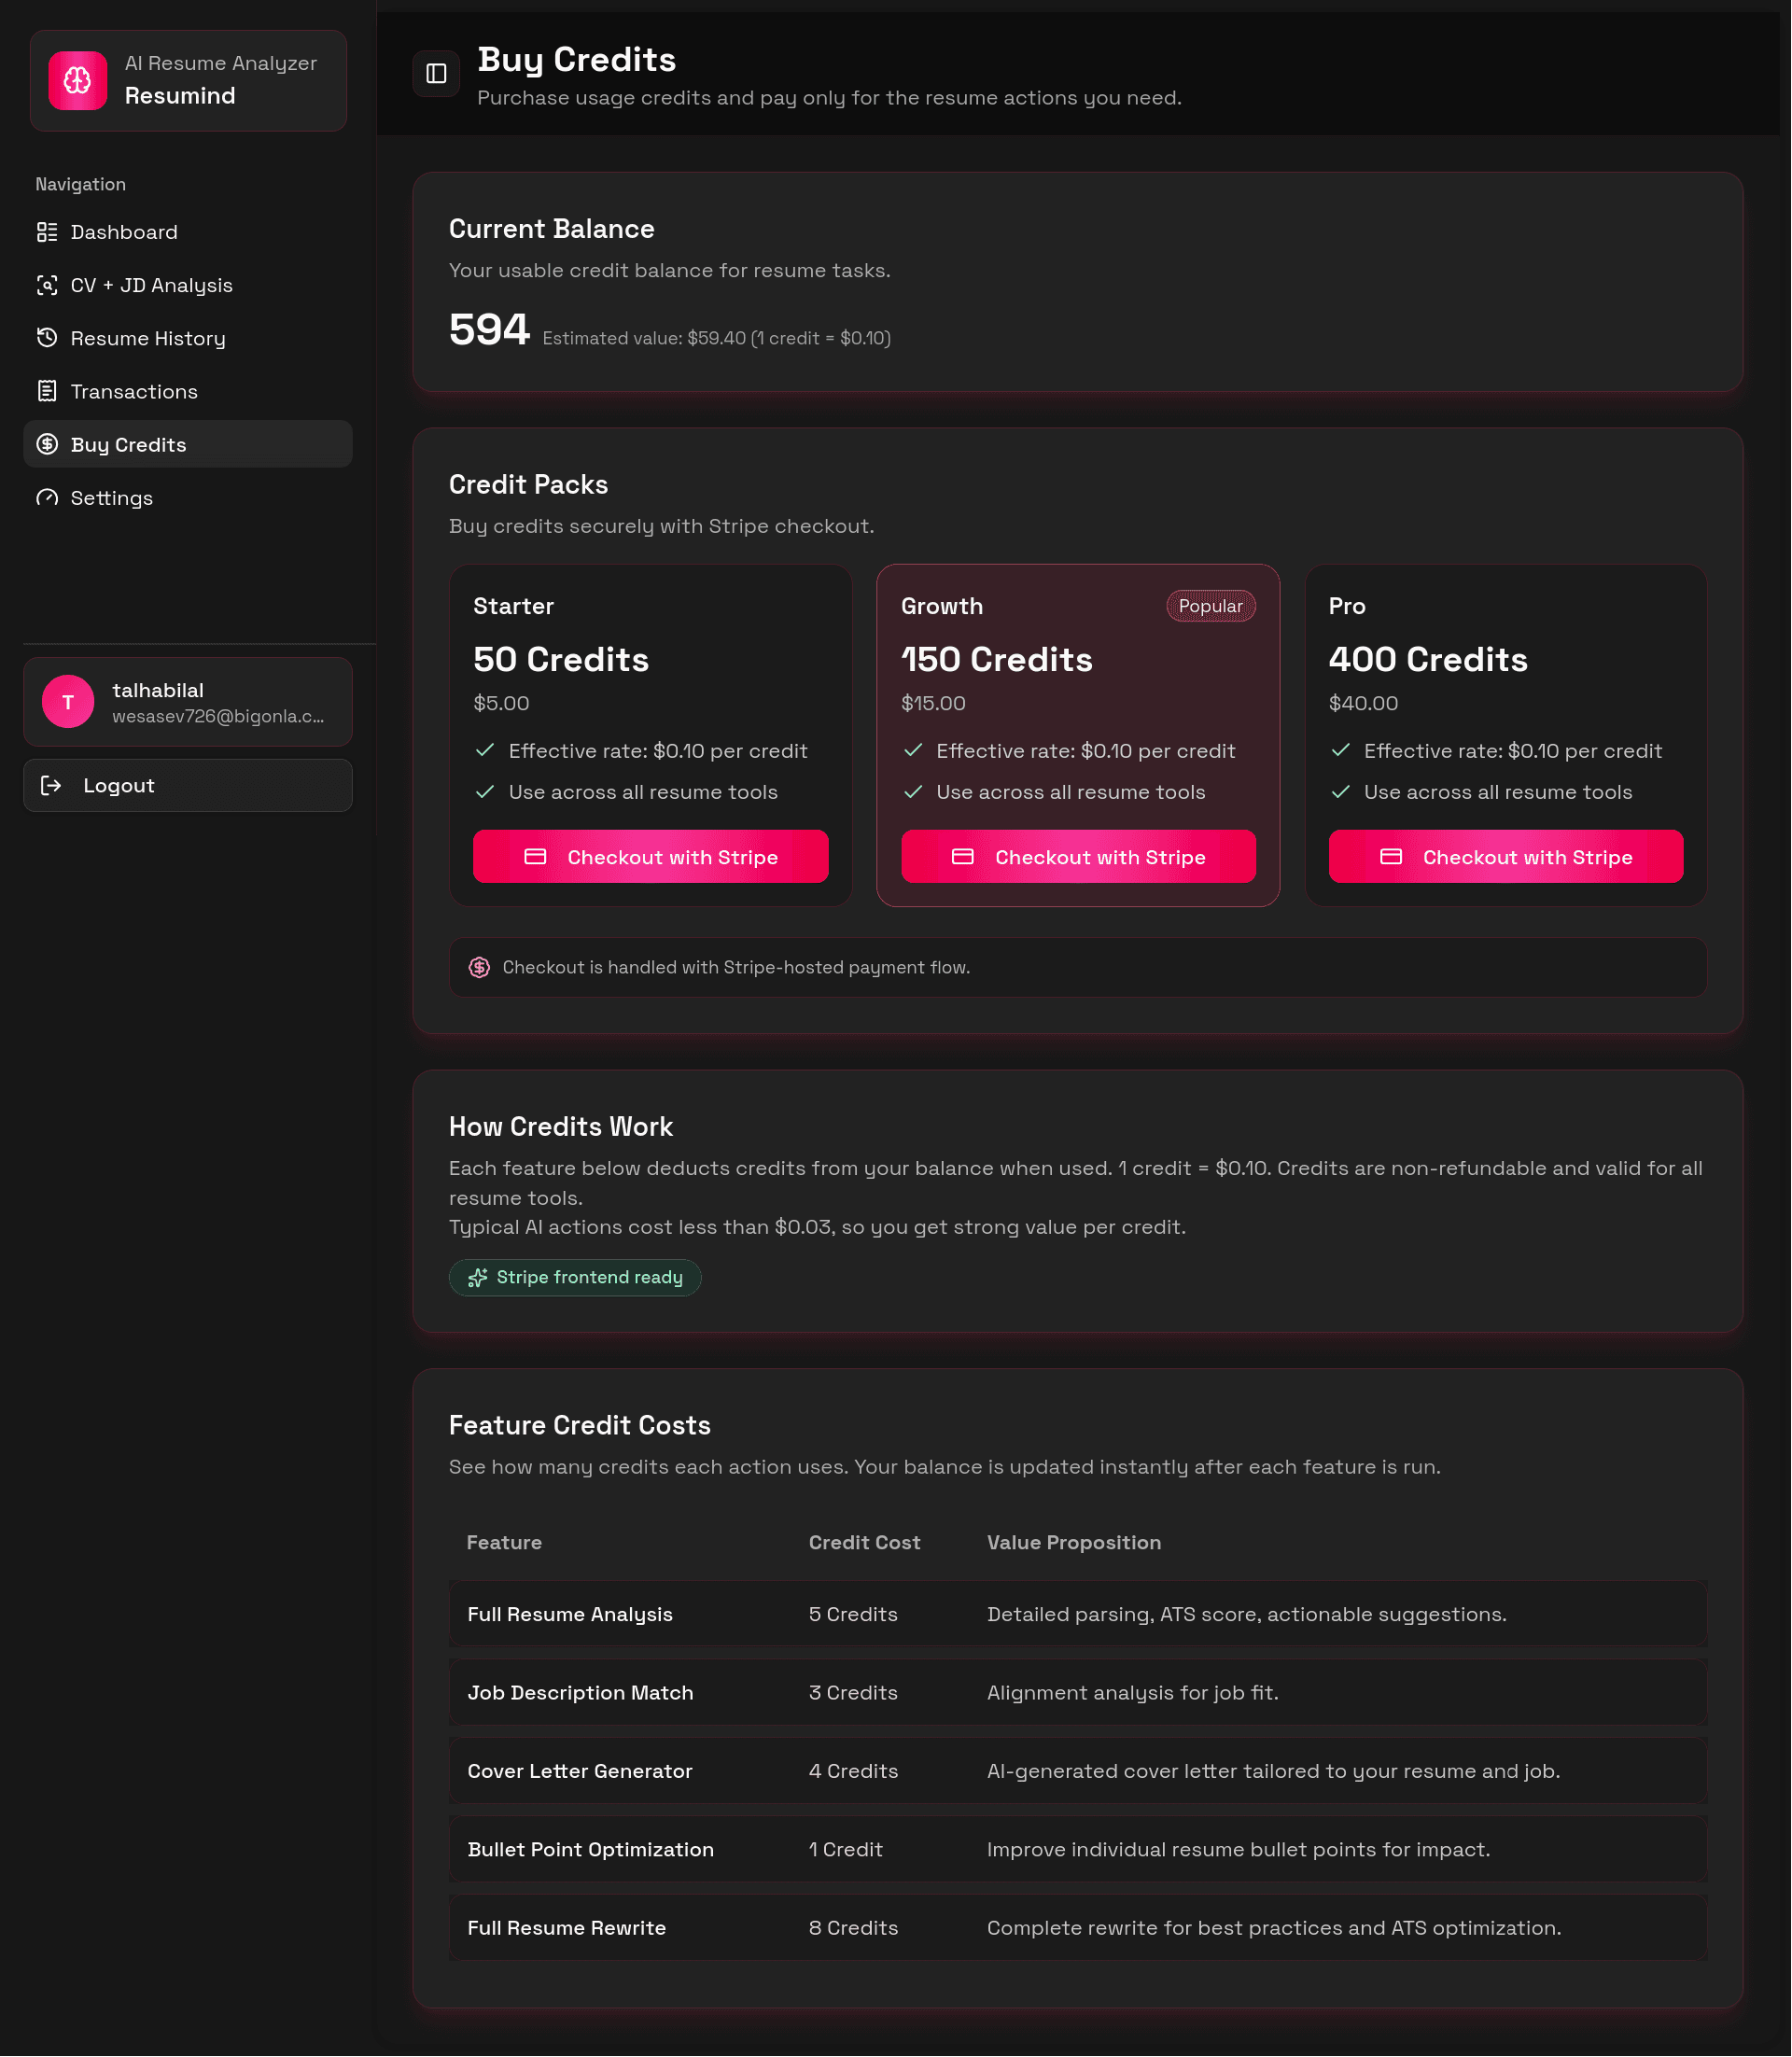Click the 8 Credits cost cell
The image size is (1792, 2057).
[x=854, y=1929]
